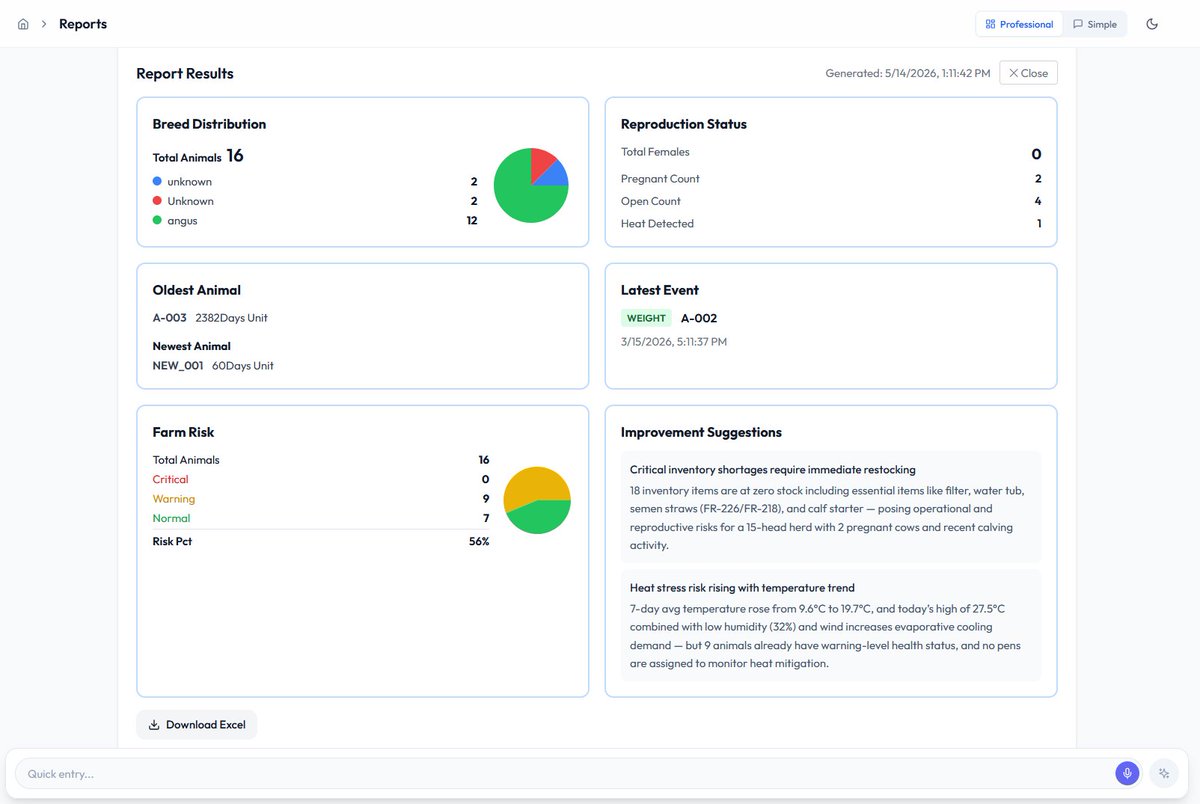Download the report as Excel

coord(197,725)
